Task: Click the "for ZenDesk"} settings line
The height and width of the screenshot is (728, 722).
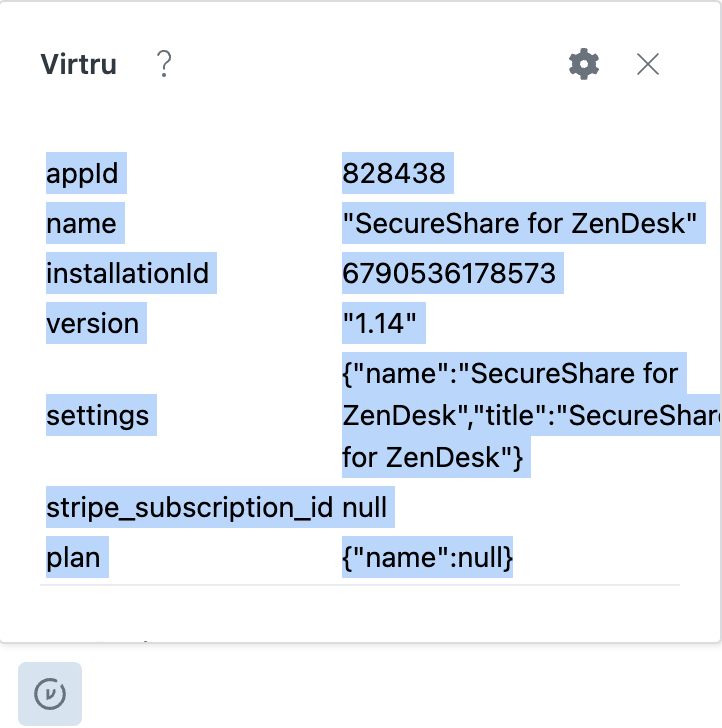Action: click(x=432, y=457)
